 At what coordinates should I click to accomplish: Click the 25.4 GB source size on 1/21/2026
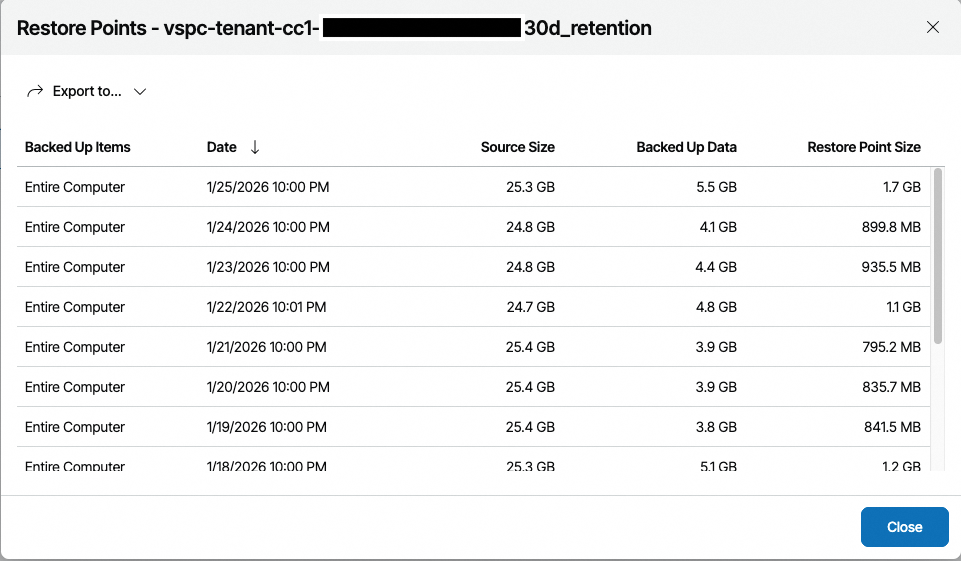tap(530, 347)
